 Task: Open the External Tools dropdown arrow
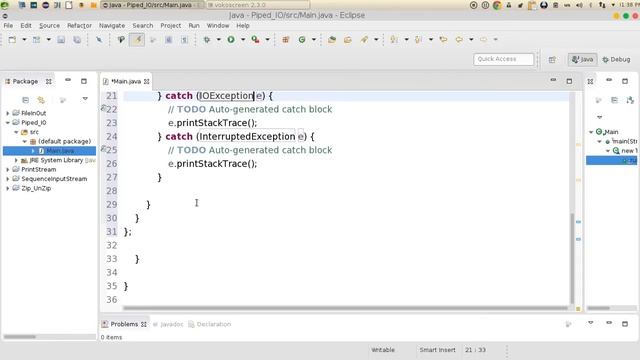tap(267, 40)
